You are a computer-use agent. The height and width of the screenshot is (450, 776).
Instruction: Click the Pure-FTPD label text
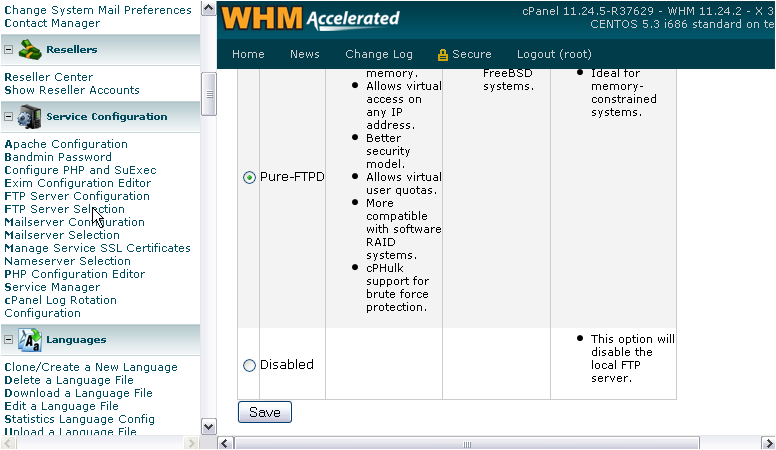click(x=292, y=177)
